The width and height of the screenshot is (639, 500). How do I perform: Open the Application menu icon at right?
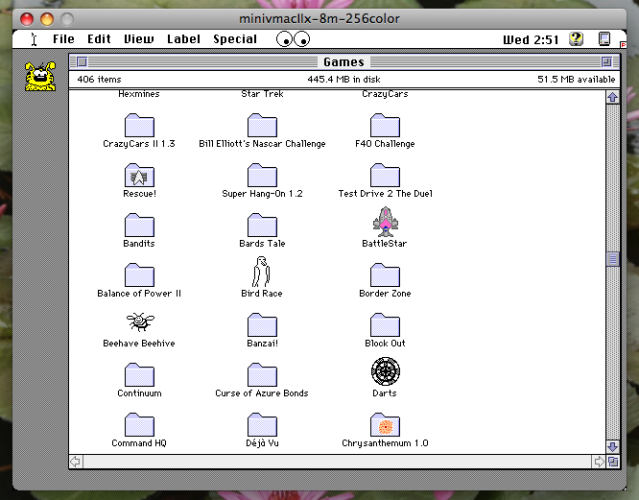[x=604, y=39]
